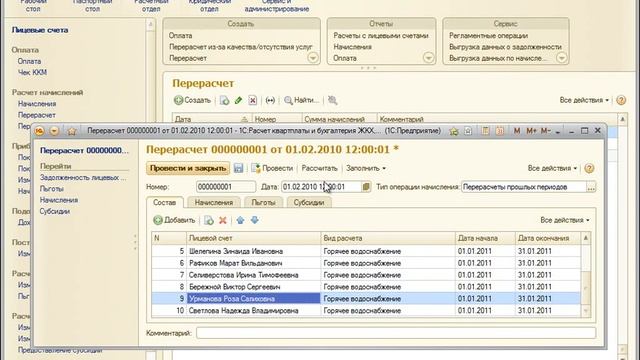Click the 'Комментарий' input field
Screen dimensions: 640x360
[396, 333]
